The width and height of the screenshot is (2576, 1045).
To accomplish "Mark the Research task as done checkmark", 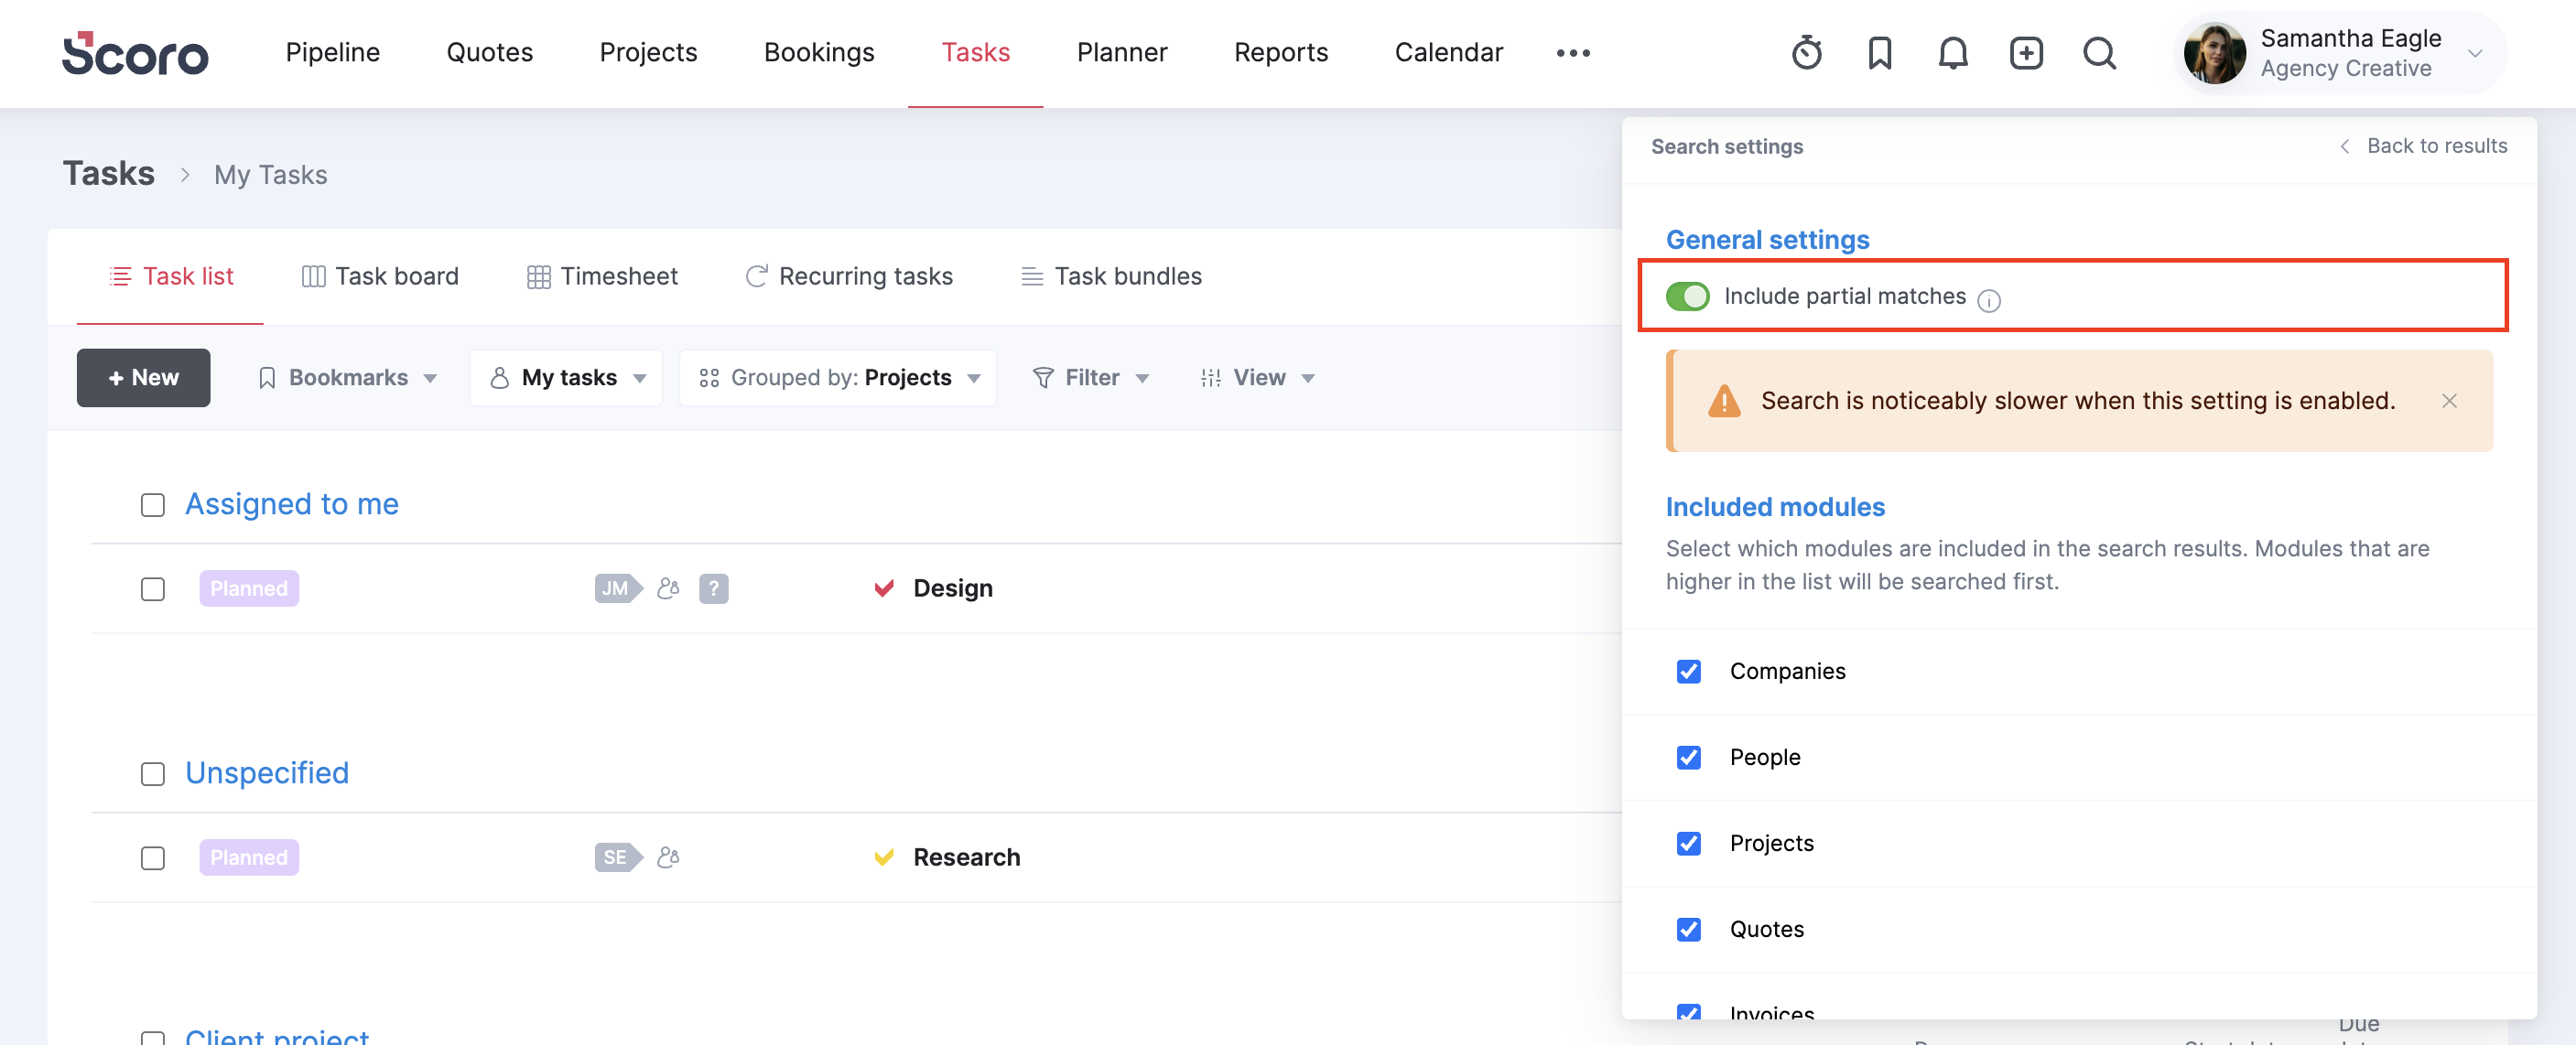I will [883, 857].
